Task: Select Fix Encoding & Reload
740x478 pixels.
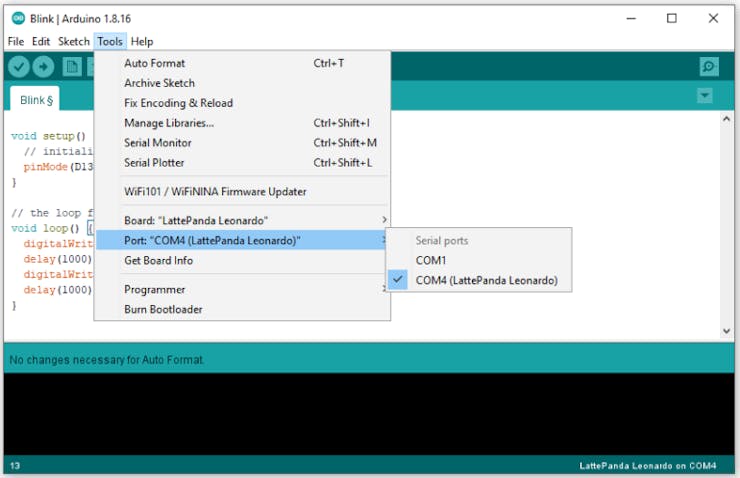Action: pyautogui.click(x=243, y=103)
